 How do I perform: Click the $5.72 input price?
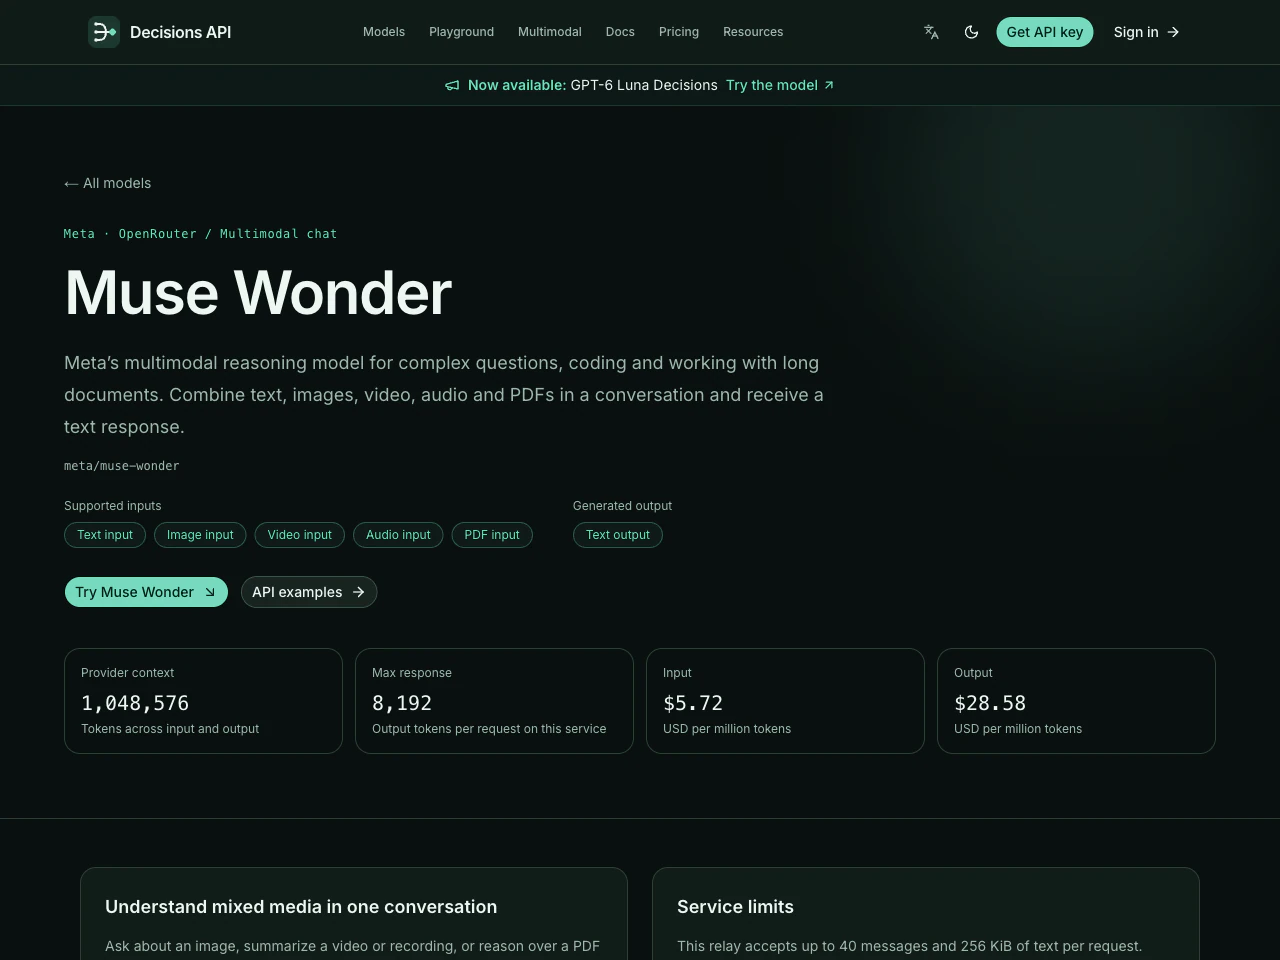(693, 703)
